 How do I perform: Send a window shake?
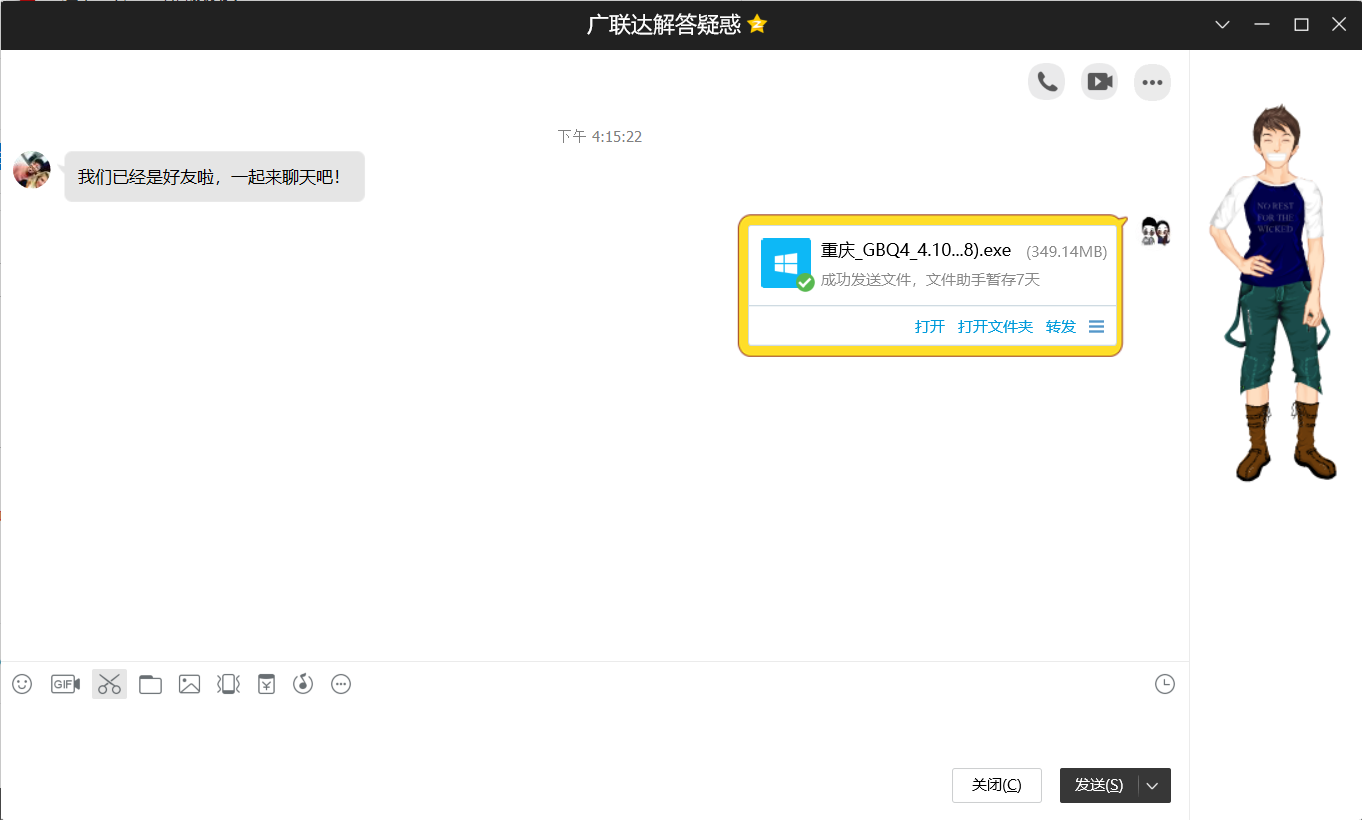(x=228, y=684)
